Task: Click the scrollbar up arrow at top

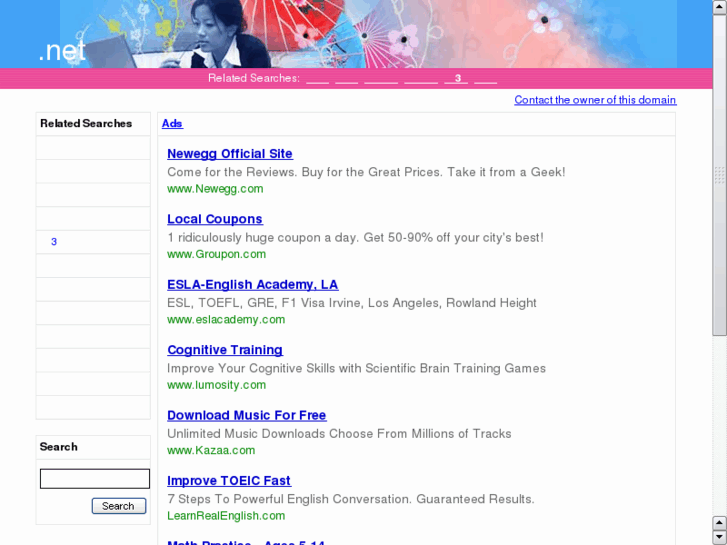Action: click(720, 8)
